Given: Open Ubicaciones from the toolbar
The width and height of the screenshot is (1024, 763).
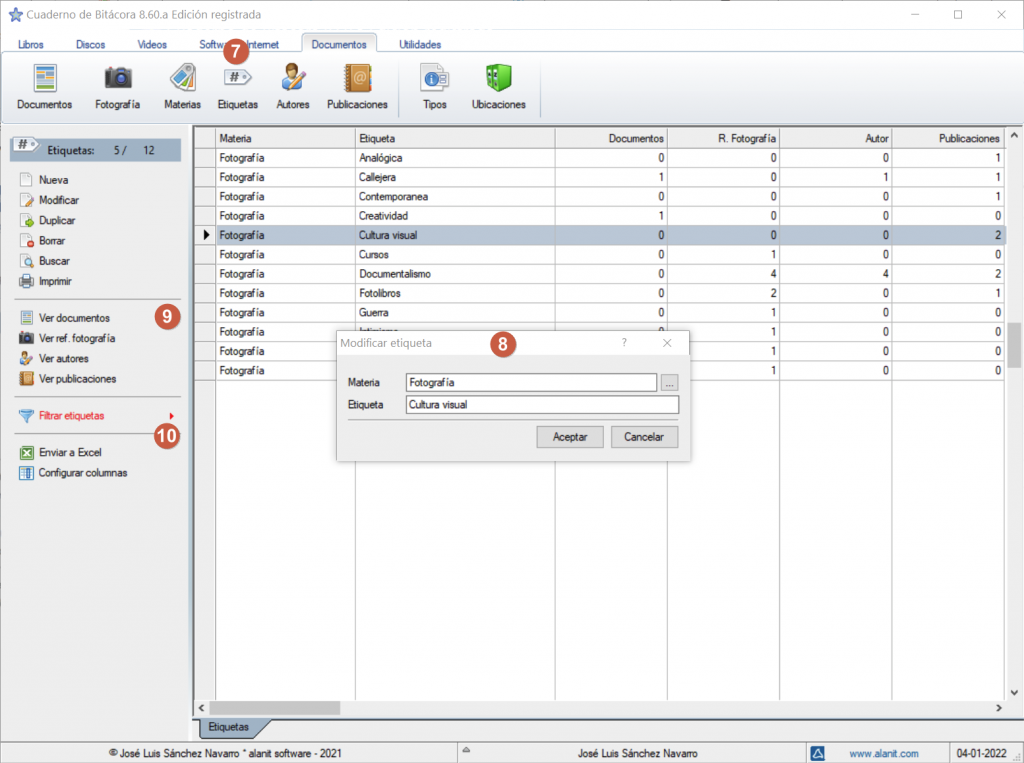Looking at the screenshot, I should 498,85.
